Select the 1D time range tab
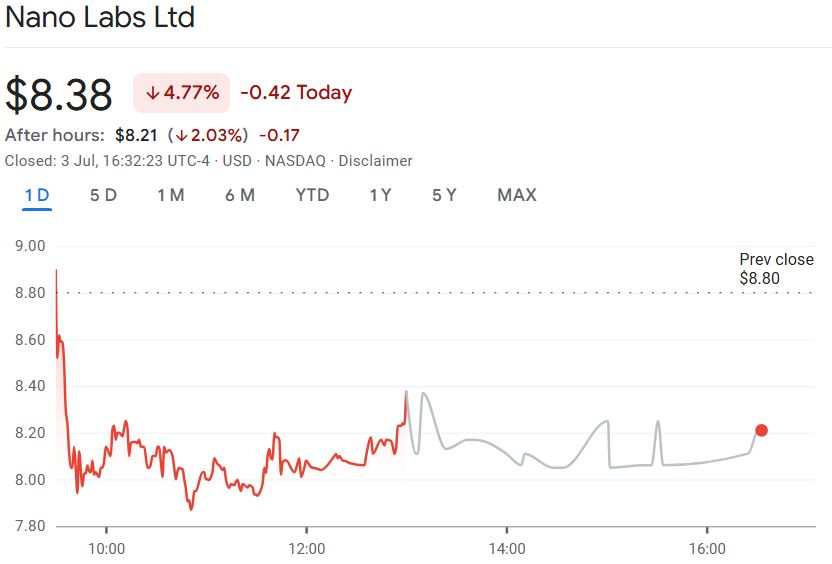The image size is (832, 564). (x=37, y=195)
